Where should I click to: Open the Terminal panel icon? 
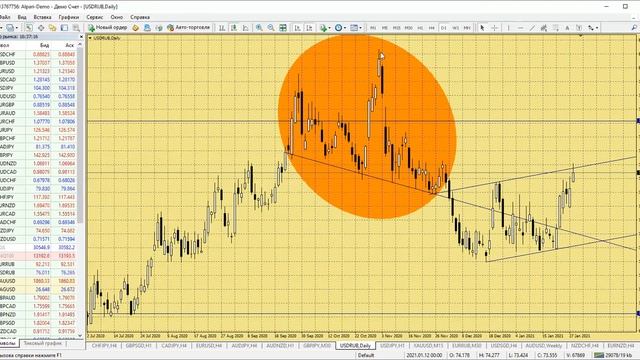[64, 28]
